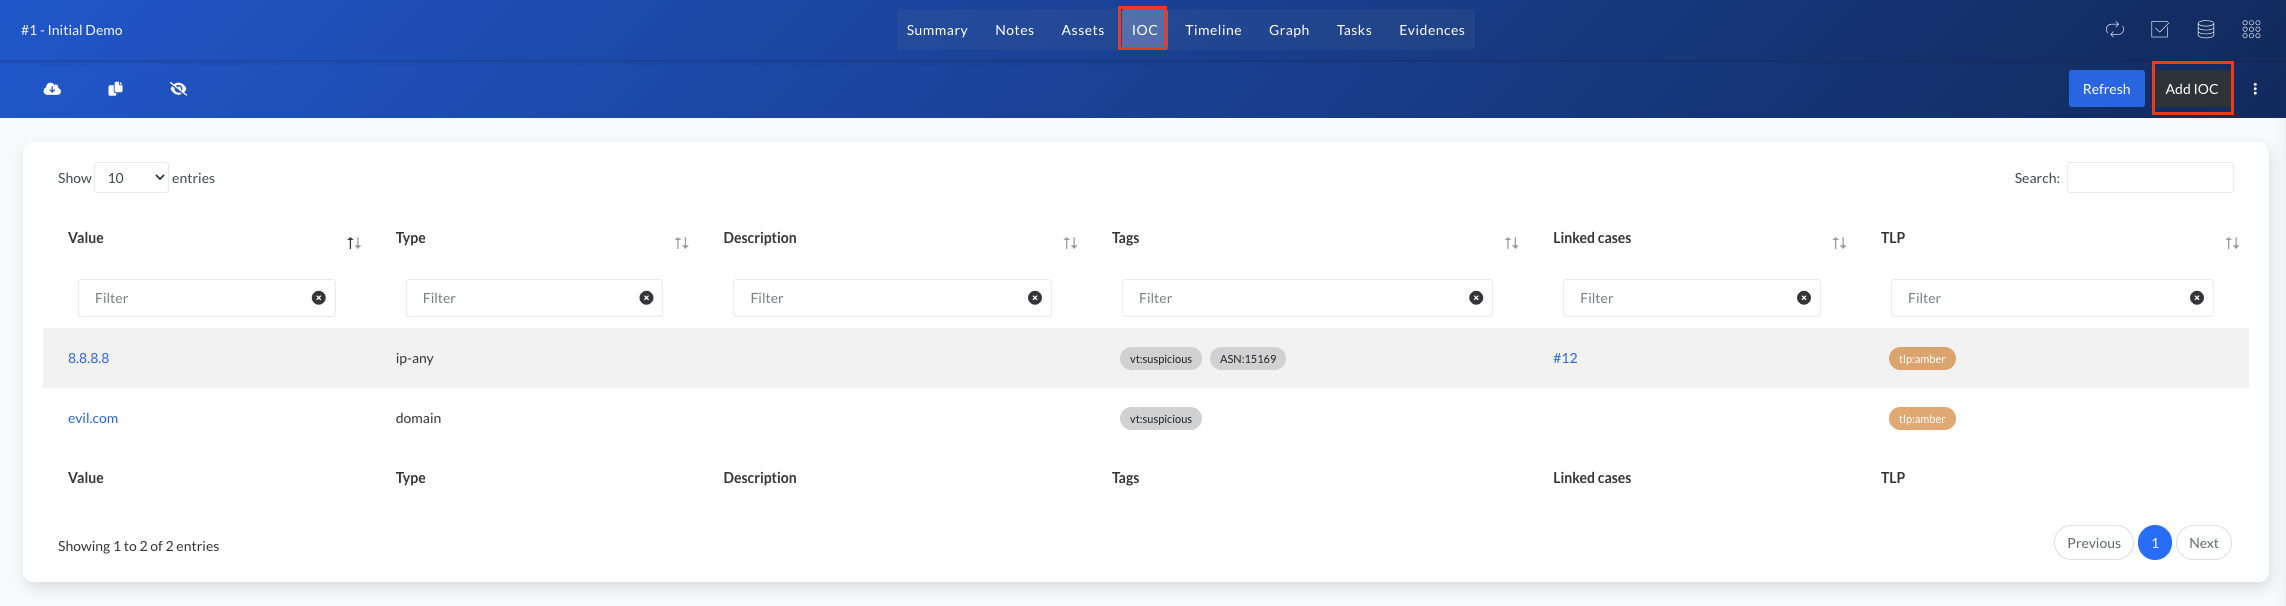Sort table by Type column arrows
The image size is (2286, 606).
pyautogui.click(x=682, y=243)
